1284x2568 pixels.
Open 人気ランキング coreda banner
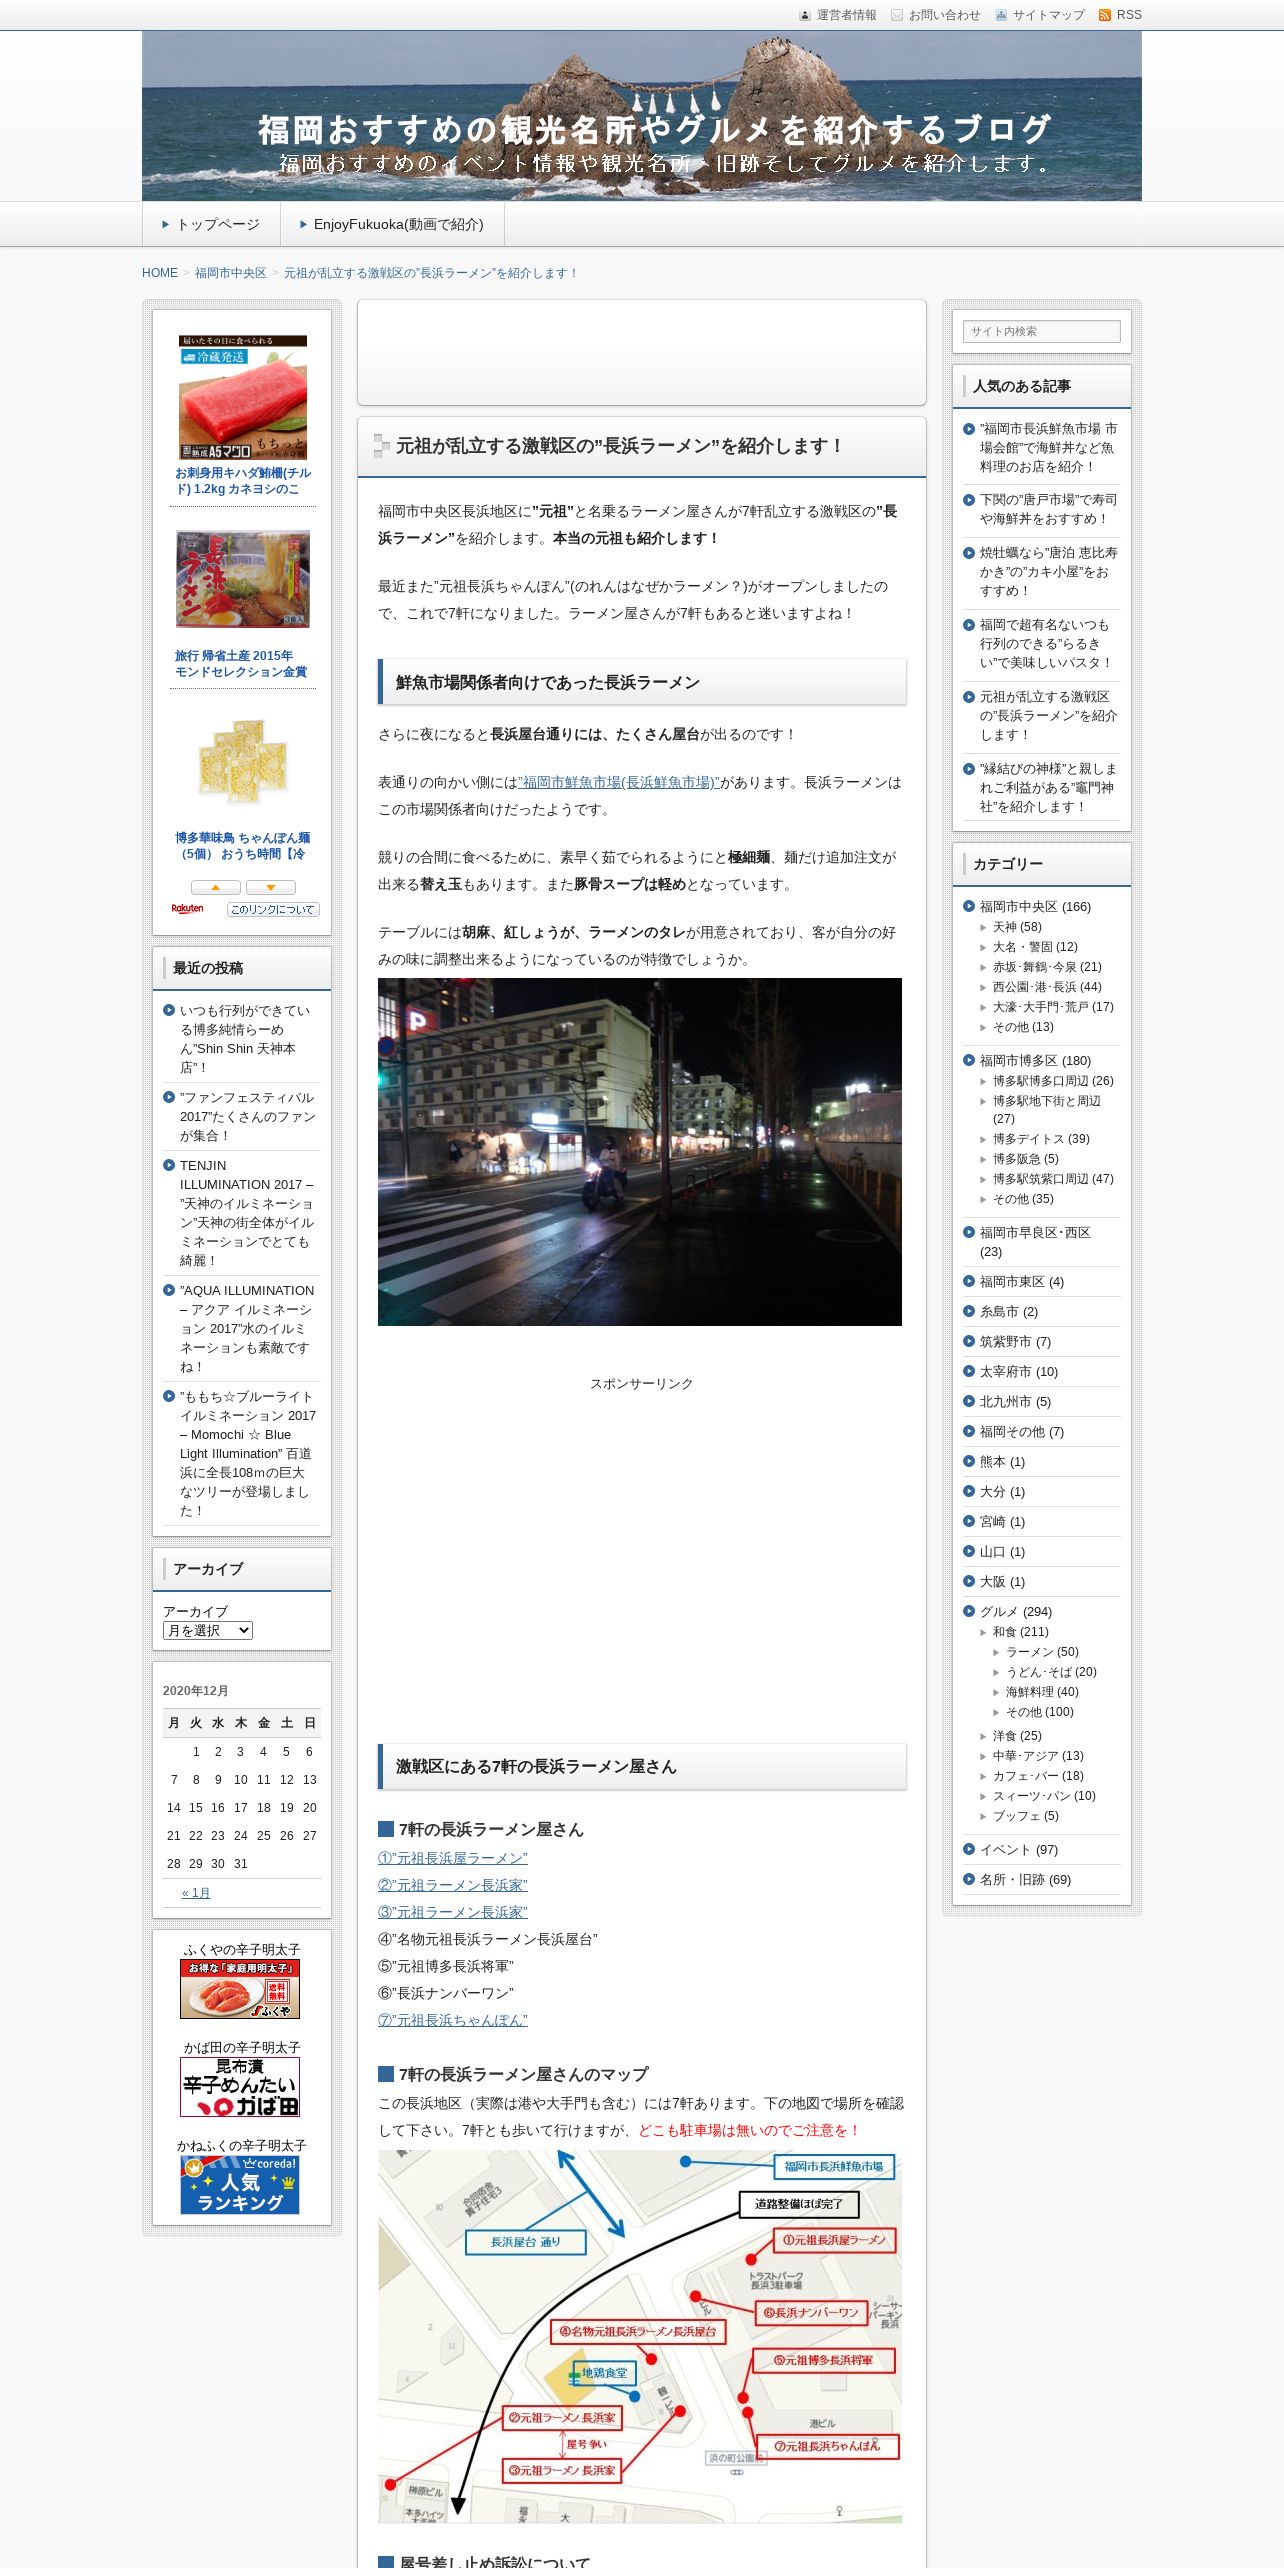pyautogui.click(x=240, y=2184)
